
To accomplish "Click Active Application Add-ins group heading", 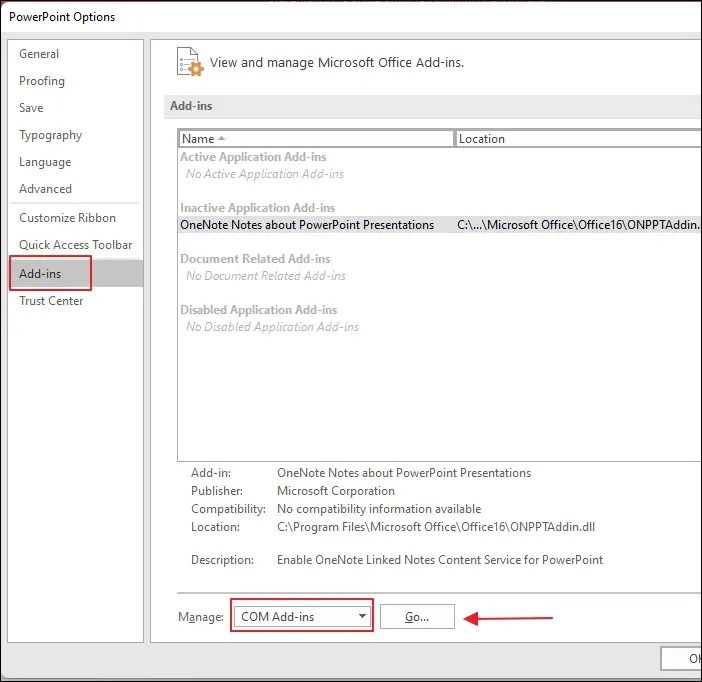I will coord(253,157).
